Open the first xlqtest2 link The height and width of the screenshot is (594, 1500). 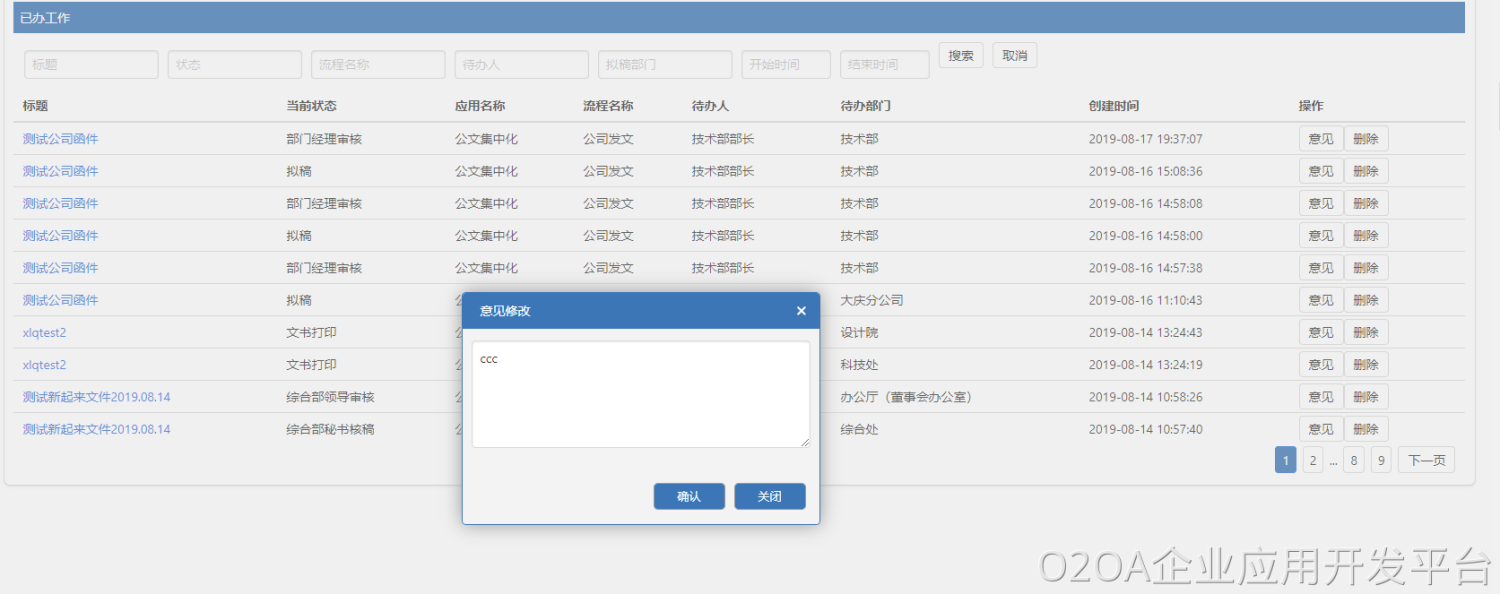click(x=45, y=333)
